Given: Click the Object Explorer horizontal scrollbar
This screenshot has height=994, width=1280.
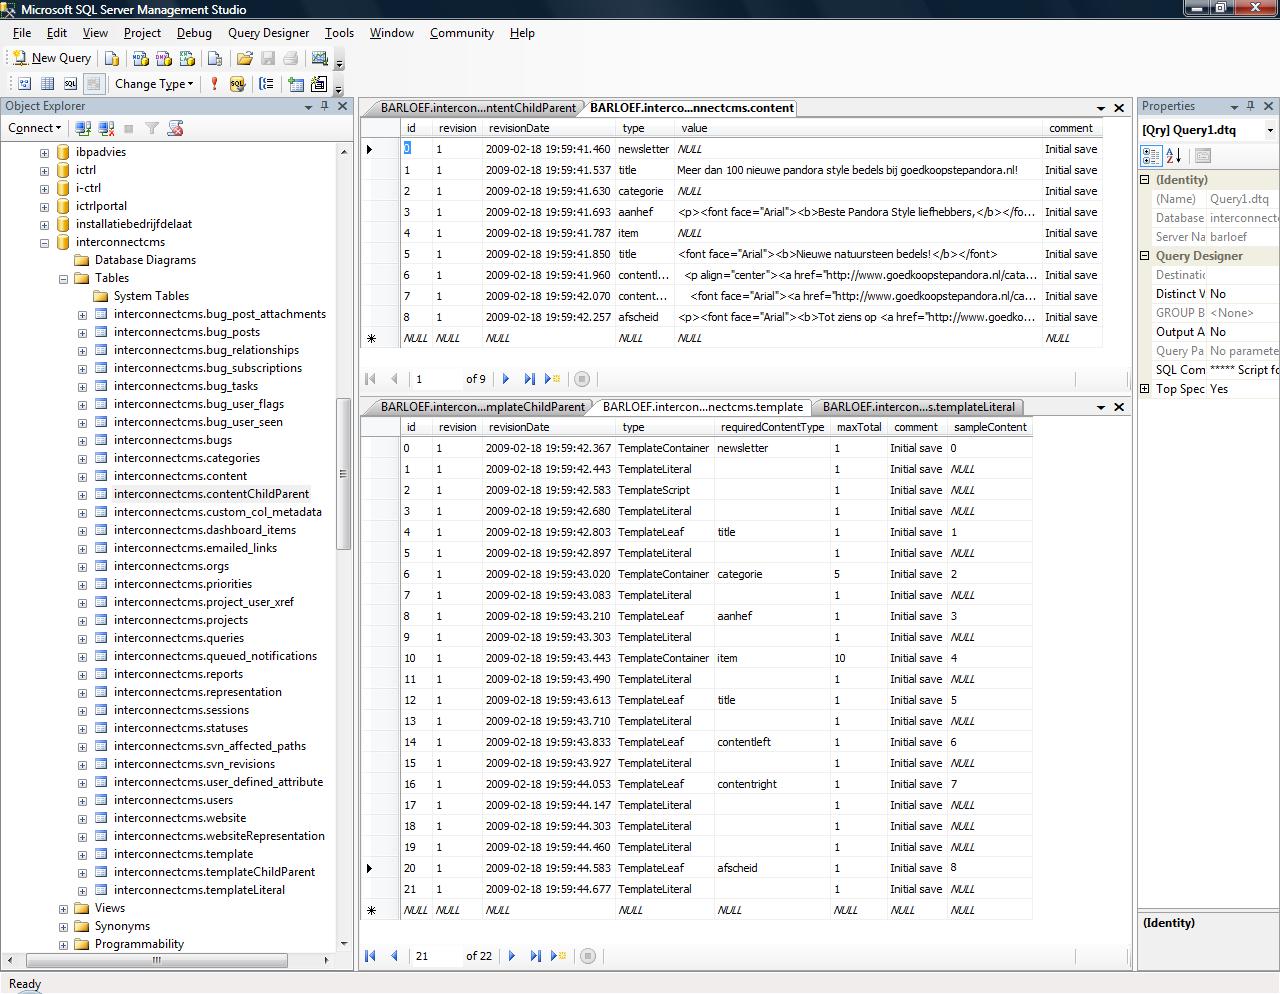Looking at the screenshot, I should (157, 960).
